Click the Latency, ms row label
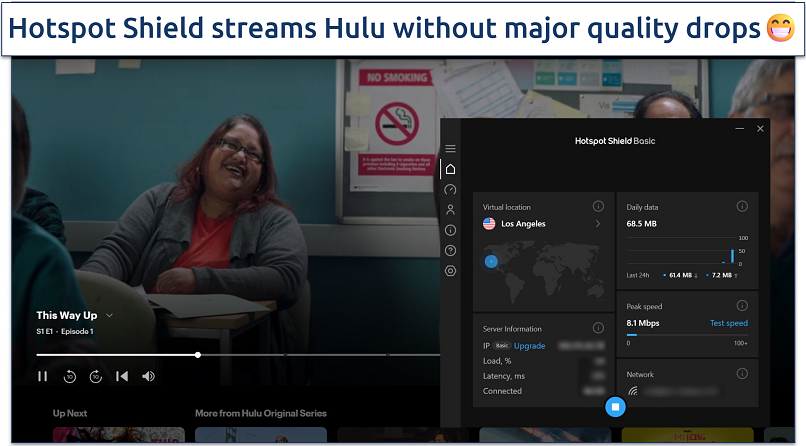The image size is (806, 446). point(504,376)
